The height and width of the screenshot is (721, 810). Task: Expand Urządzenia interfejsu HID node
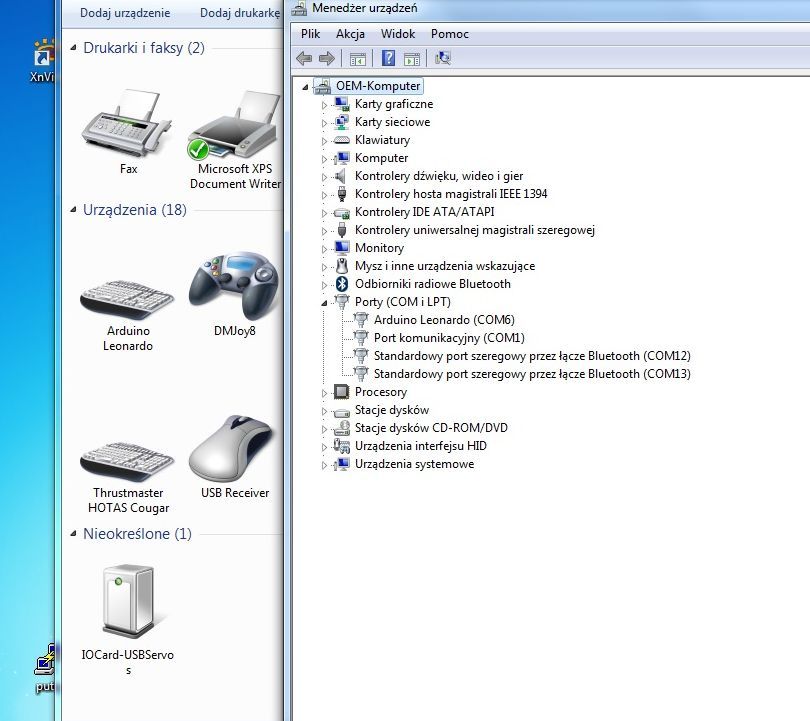coord(324,447)
